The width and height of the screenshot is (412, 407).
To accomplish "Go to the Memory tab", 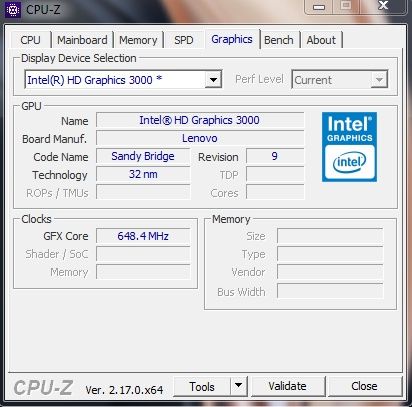I will [x=138, y=40].
